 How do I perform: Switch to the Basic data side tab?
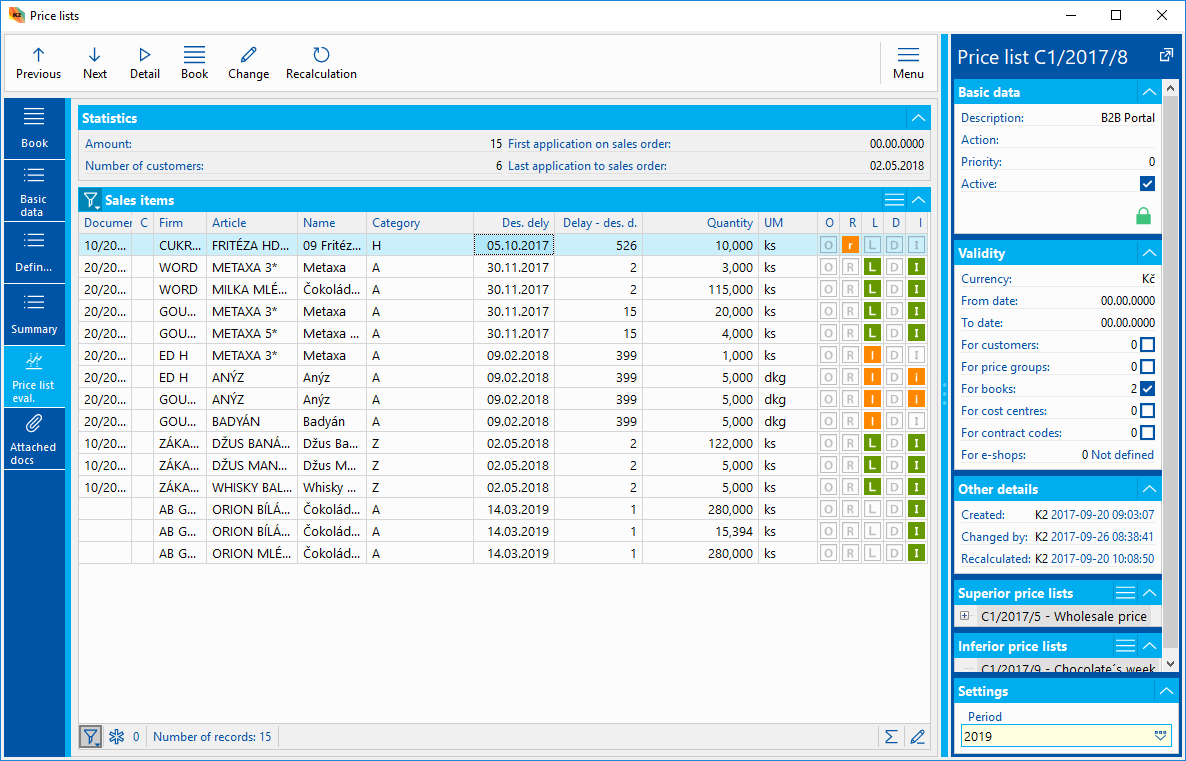pyautogui.click(x=34, y=192)
